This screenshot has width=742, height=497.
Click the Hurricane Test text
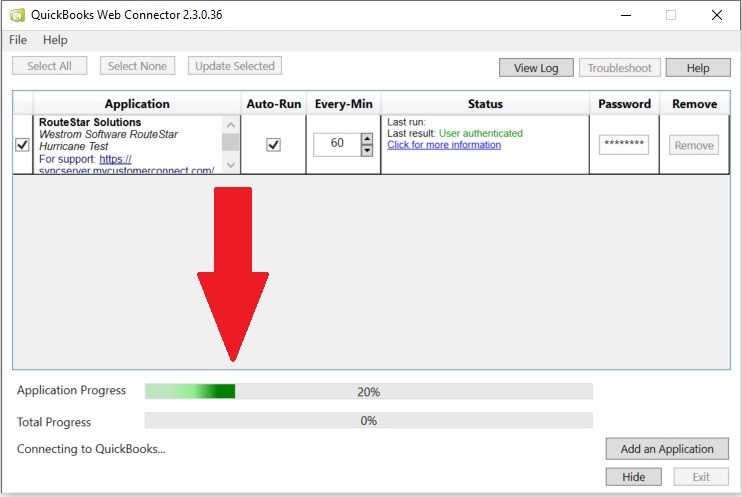tap(74, 146)
